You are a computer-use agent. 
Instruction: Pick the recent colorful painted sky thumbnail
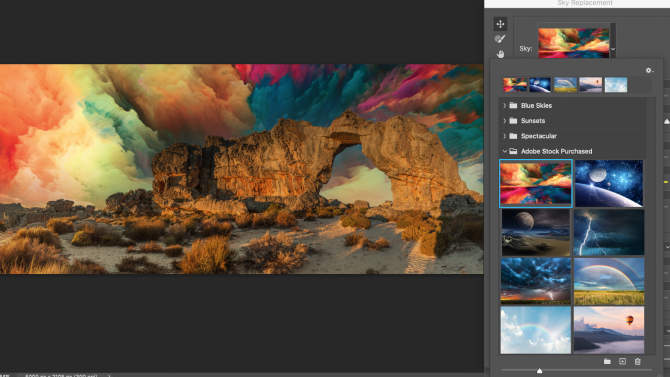pos(515,85)
